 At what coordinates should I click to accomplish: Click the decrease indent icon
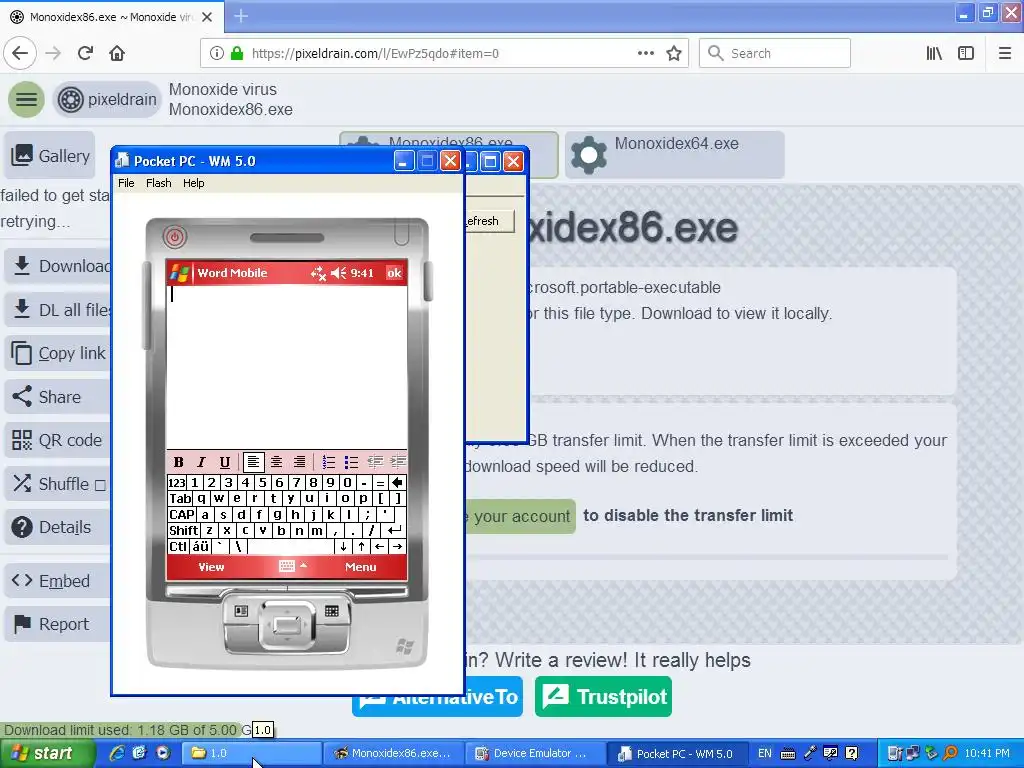tap(375, 462)
